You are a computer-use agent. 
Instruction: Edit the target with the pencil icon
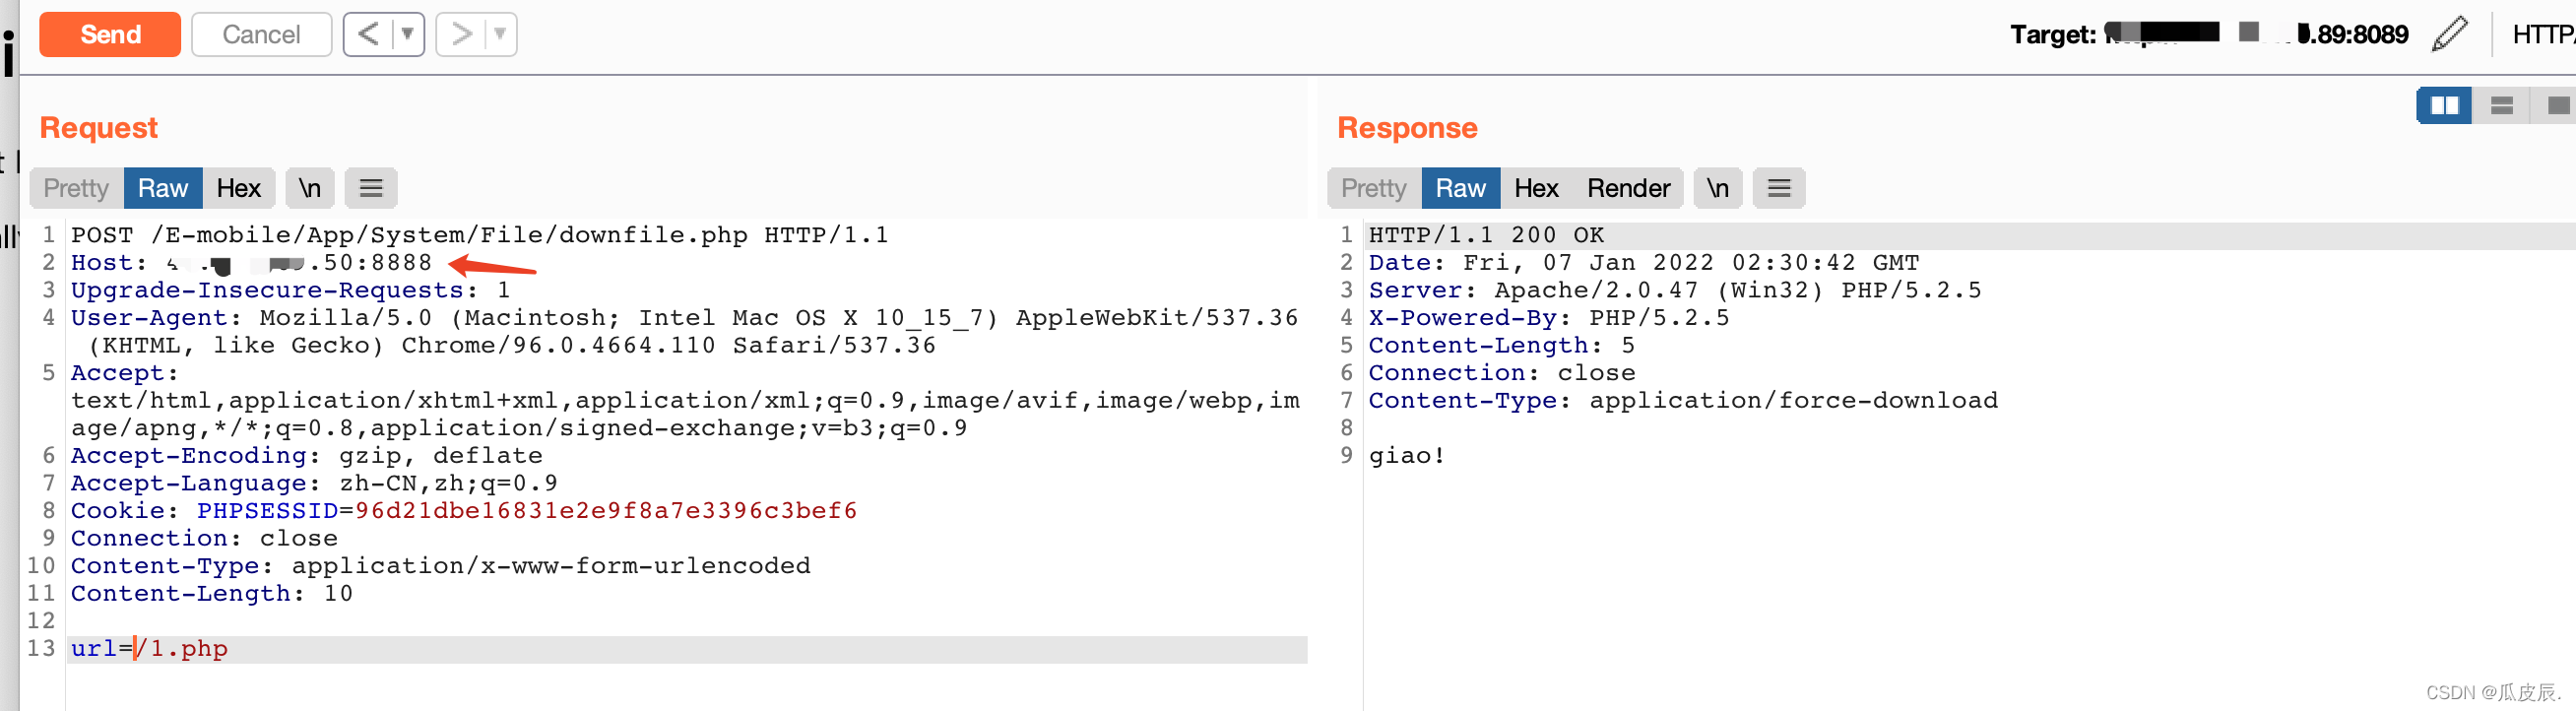tap(2450, 34)
